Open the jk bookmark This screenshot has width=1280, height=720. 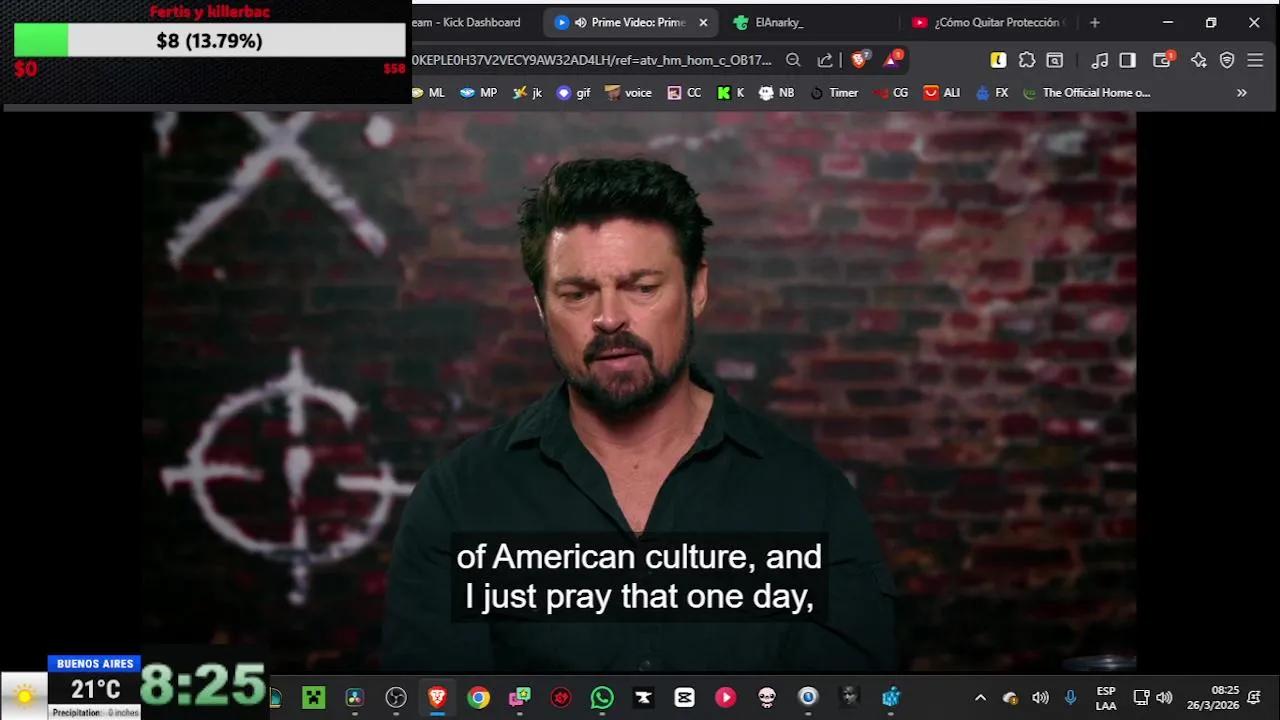coord(527,93)
